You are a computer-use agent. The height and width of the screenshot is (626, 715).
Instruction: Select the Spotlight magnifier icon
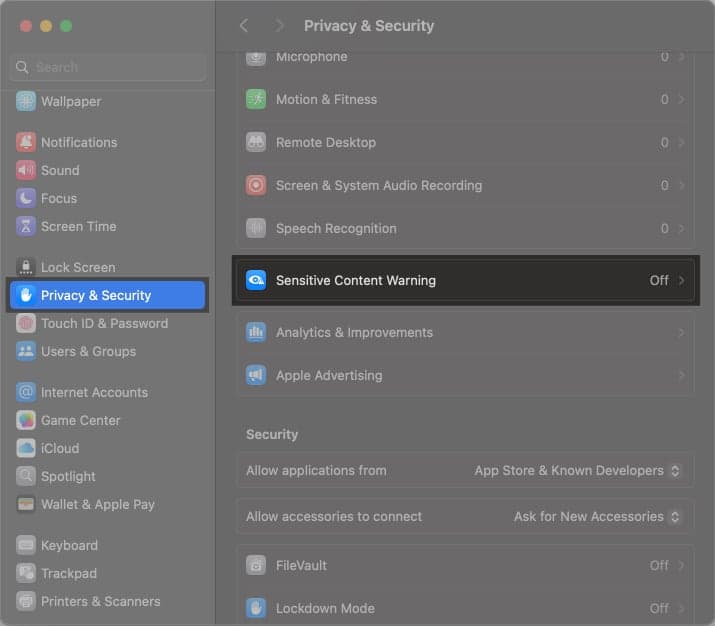click(26, 476)
